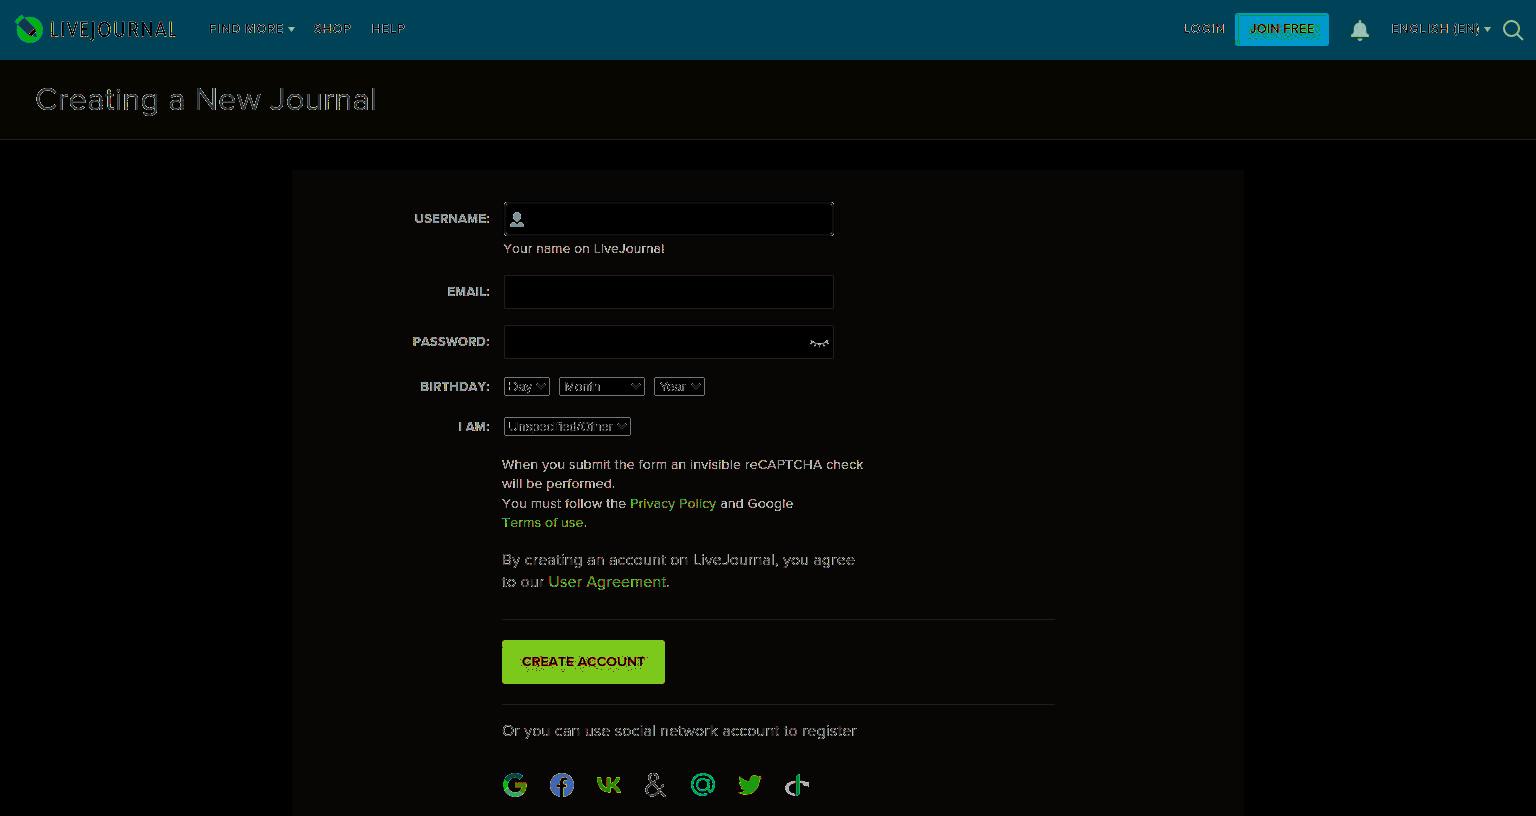Focus the Password input field
The height and width of the screenshot is (816, 1536).
pyautogui.click(x=668, y=342)
